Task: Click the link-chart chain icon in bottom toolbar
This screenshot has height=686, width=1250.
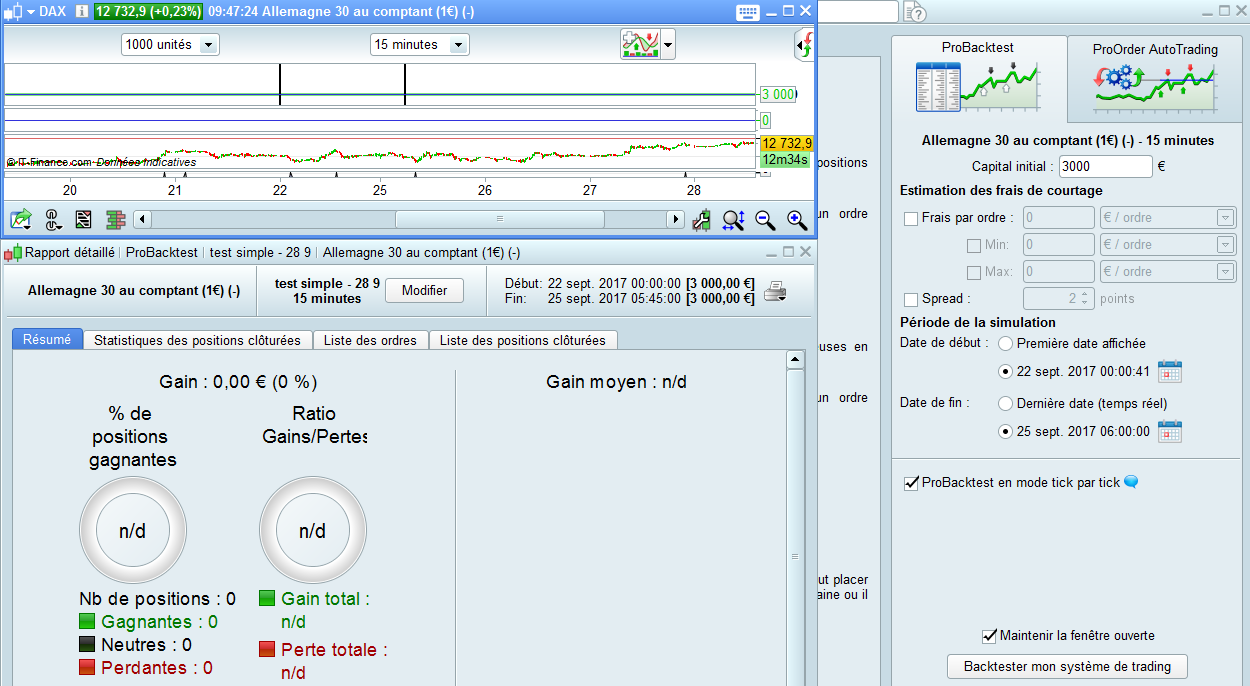Action: click(52, 219)
